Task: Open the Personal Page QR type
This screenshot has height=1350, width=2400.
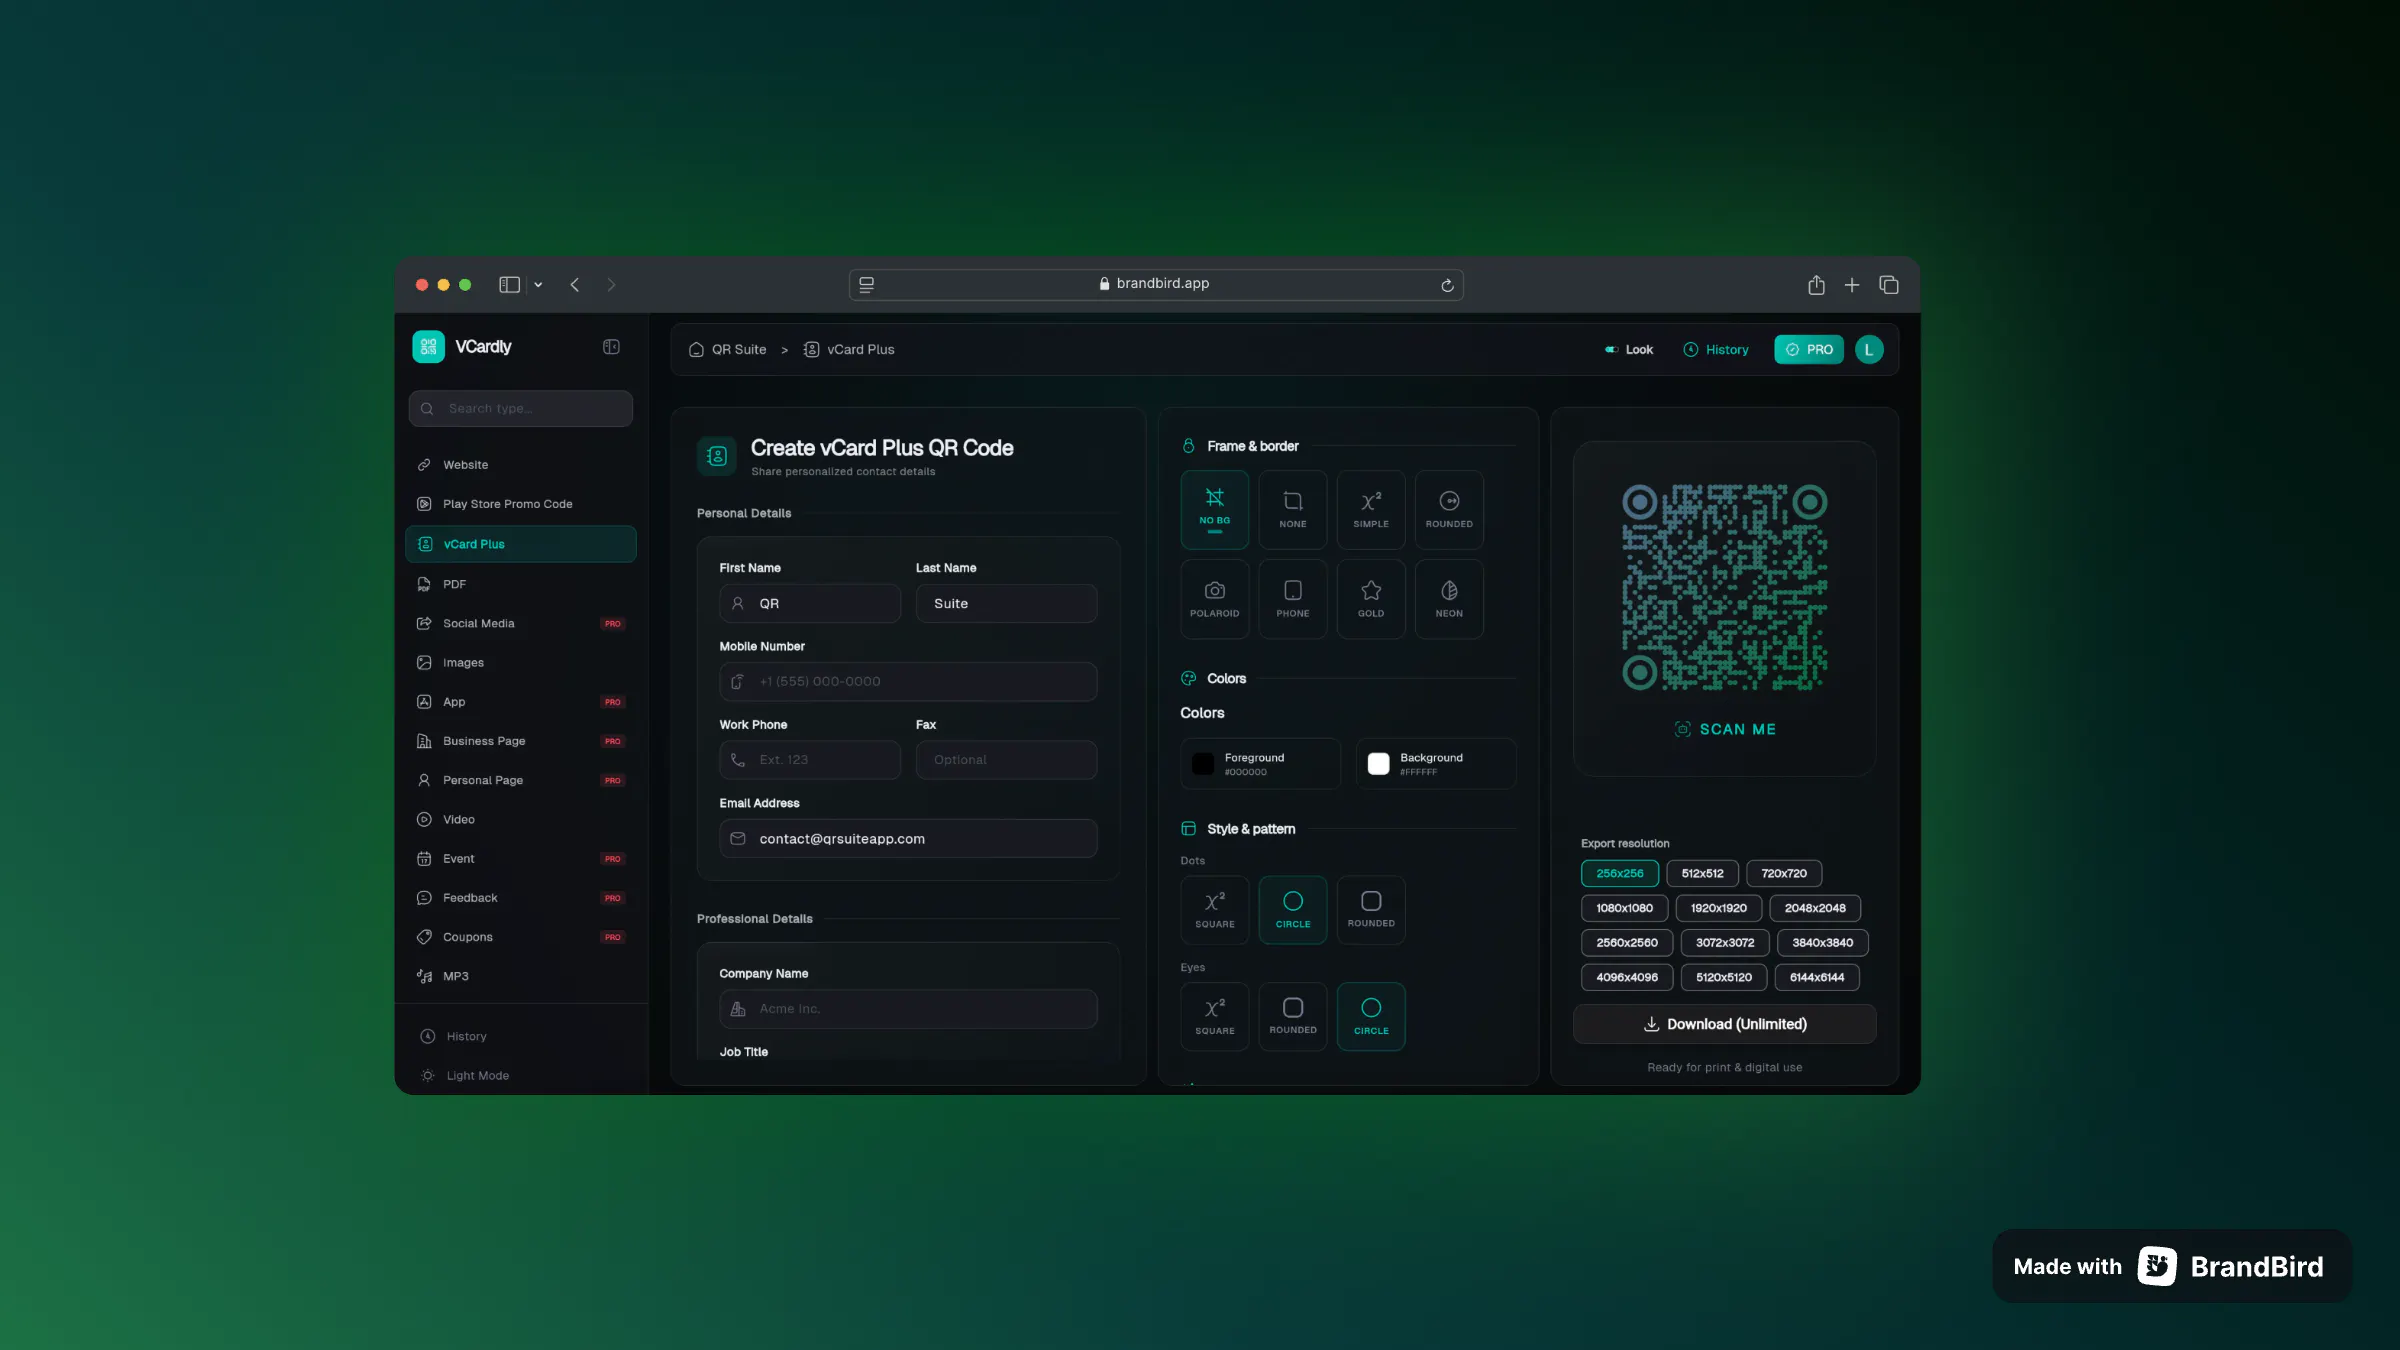Action: click(x=521, y=780)
